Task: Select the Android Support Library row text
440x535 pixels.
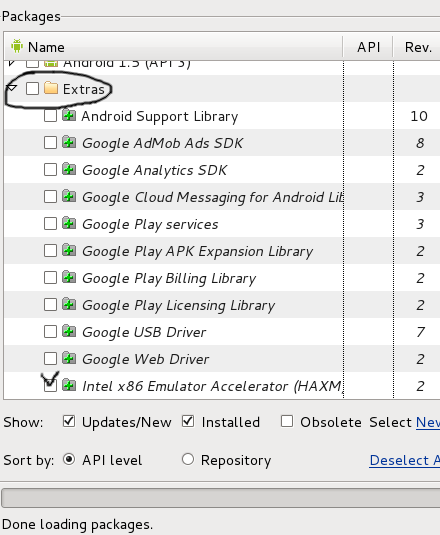Action: point(160,116)
